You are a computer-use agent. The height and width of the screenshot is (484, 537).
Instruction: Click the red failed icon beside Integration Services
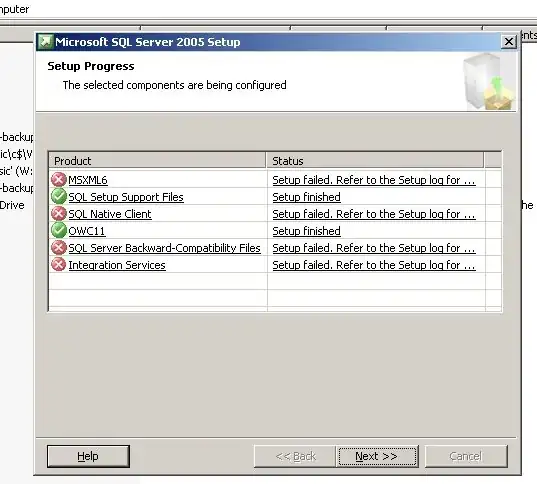(x=59, y=264)
